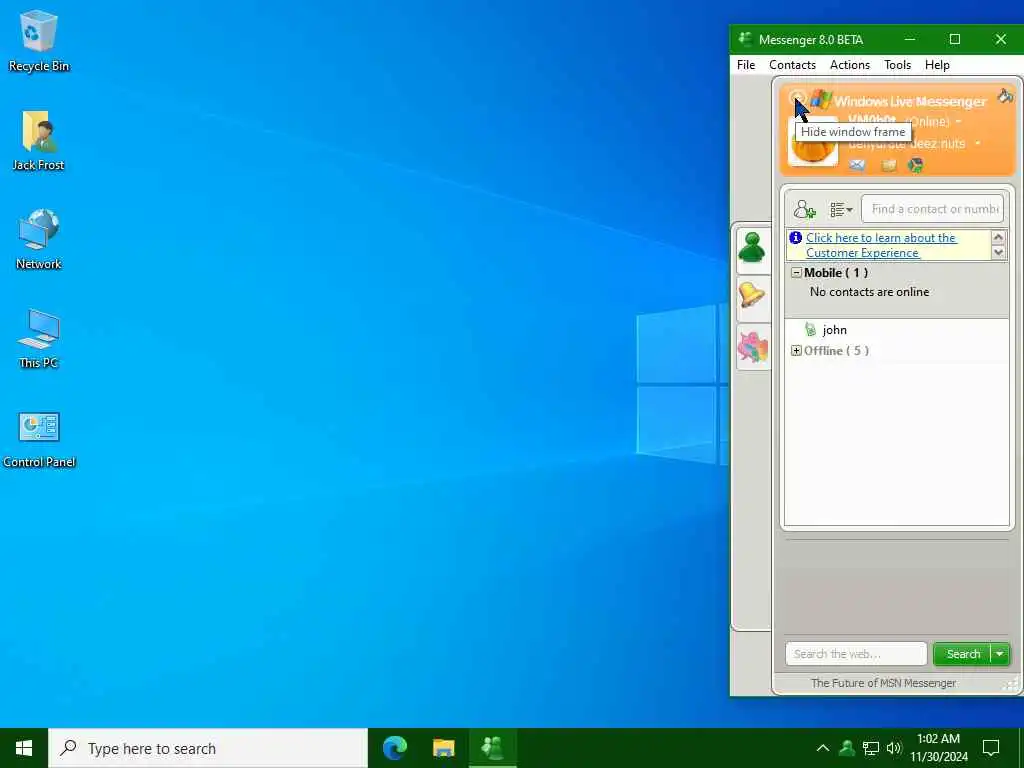The image size is (1024, 768).
Task: Click the Messenger tray status icon
Action: click(847, 748)
